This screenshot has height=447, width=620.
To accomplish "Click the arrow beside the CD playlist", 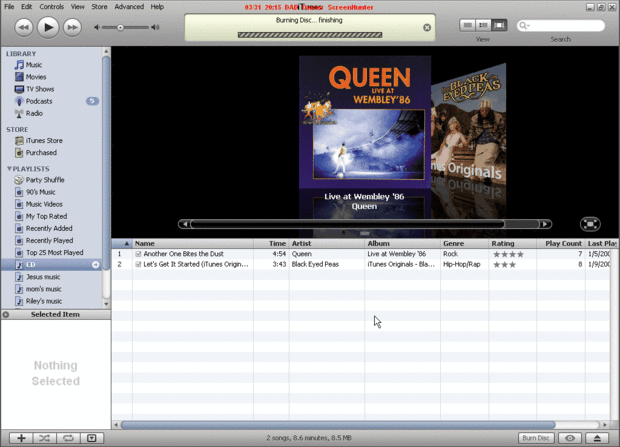I will pos(96,265).
